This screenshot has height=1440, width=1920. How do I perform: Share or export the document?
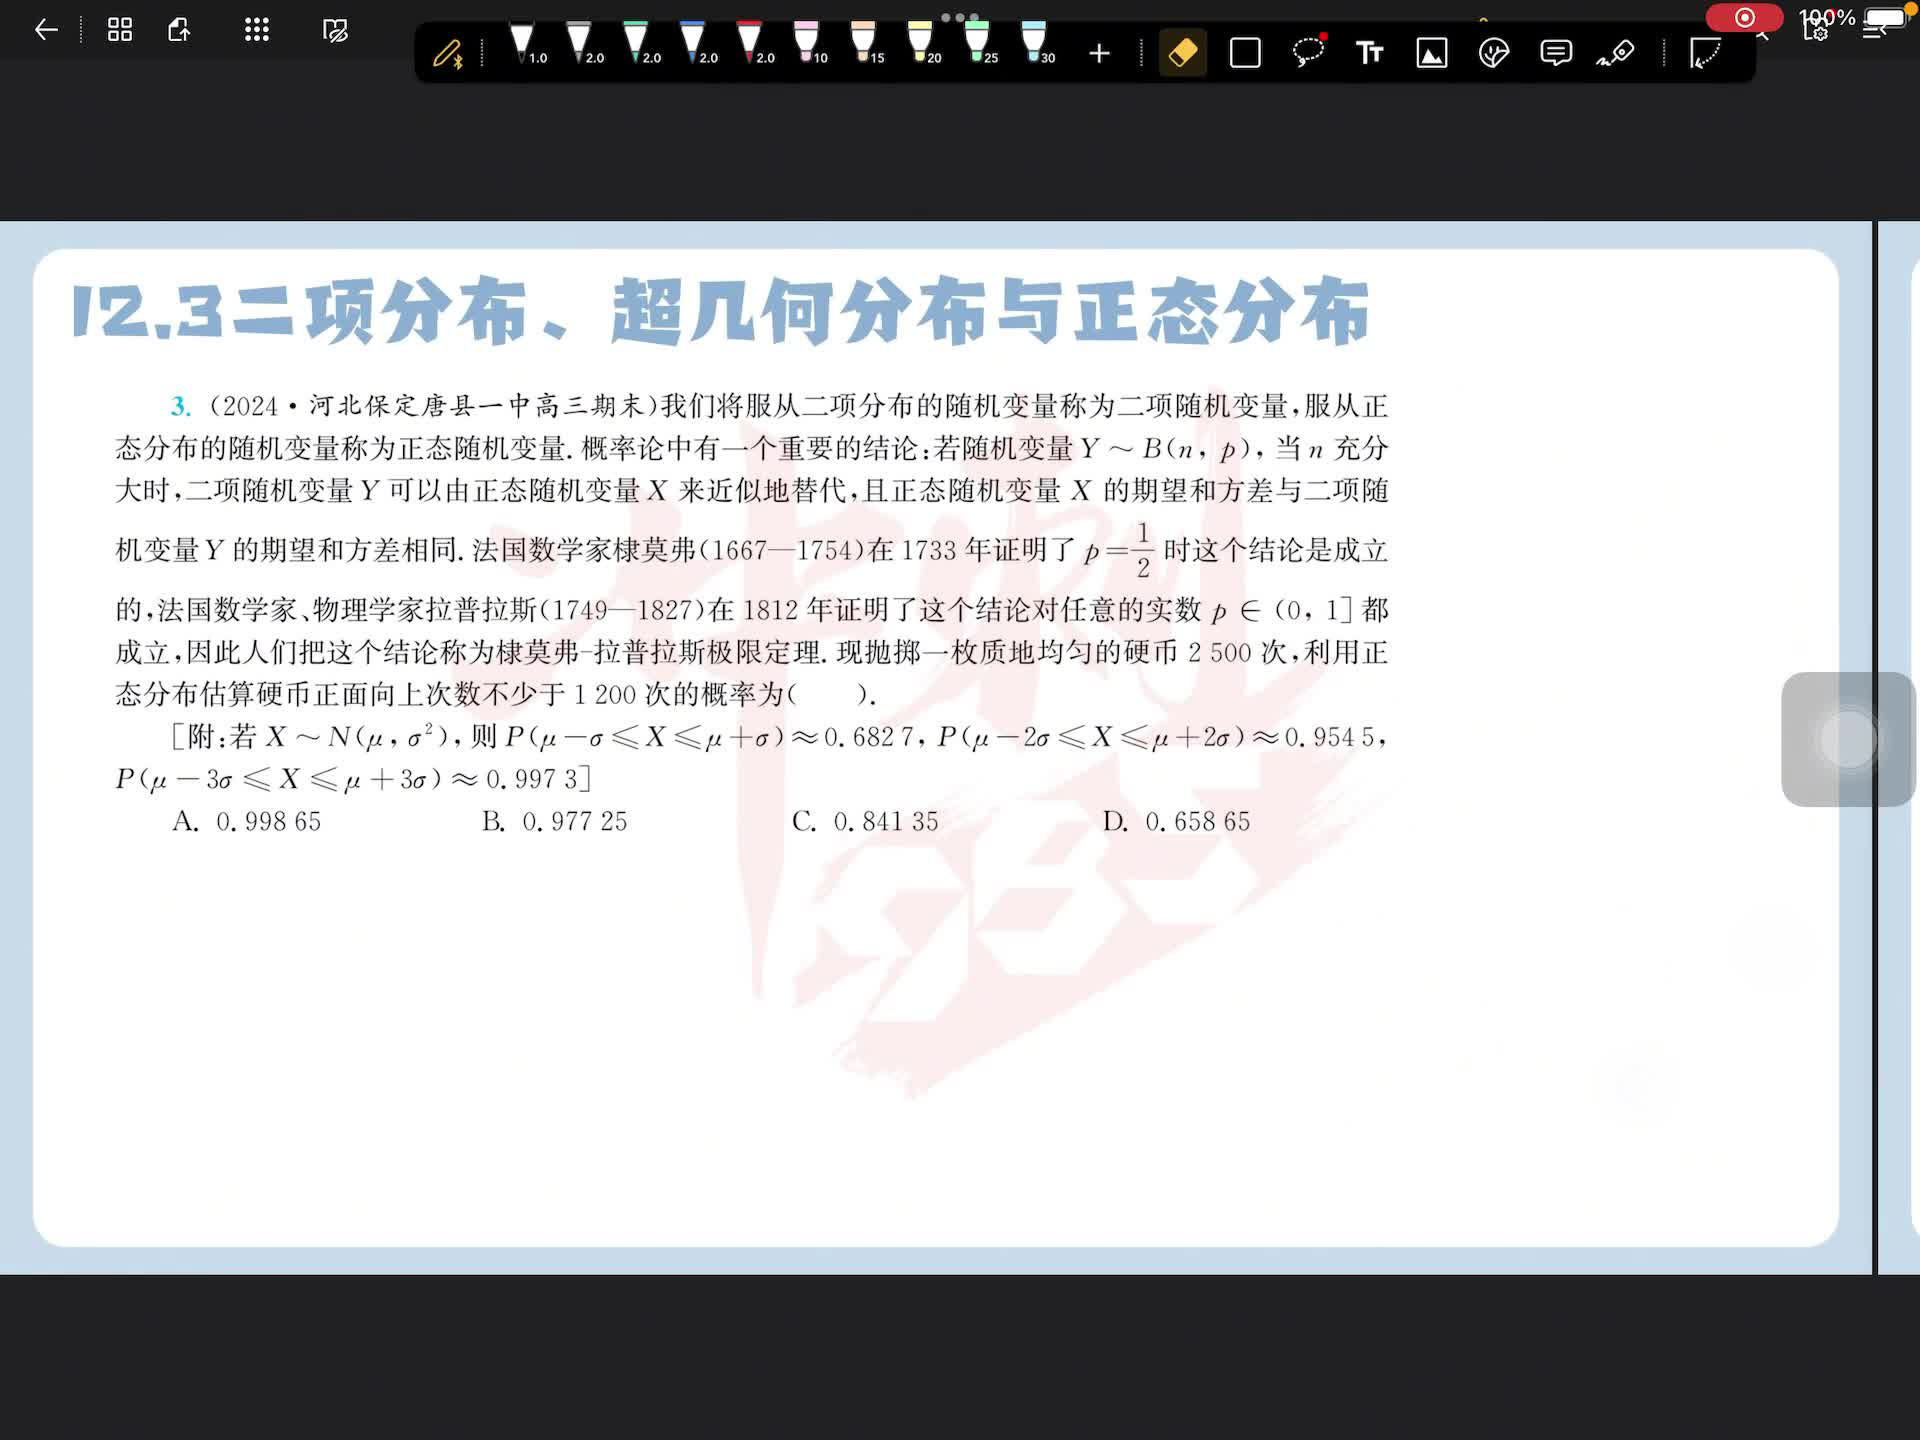click(179, 30)
